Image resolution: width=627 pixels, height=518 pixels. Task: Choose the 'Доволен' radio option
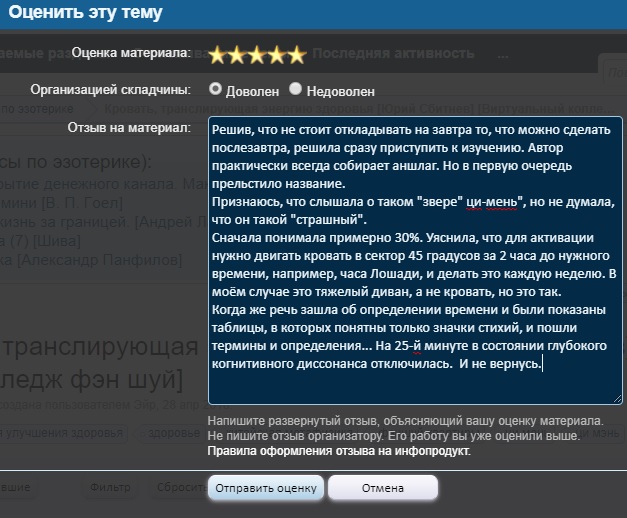point(215,89)
